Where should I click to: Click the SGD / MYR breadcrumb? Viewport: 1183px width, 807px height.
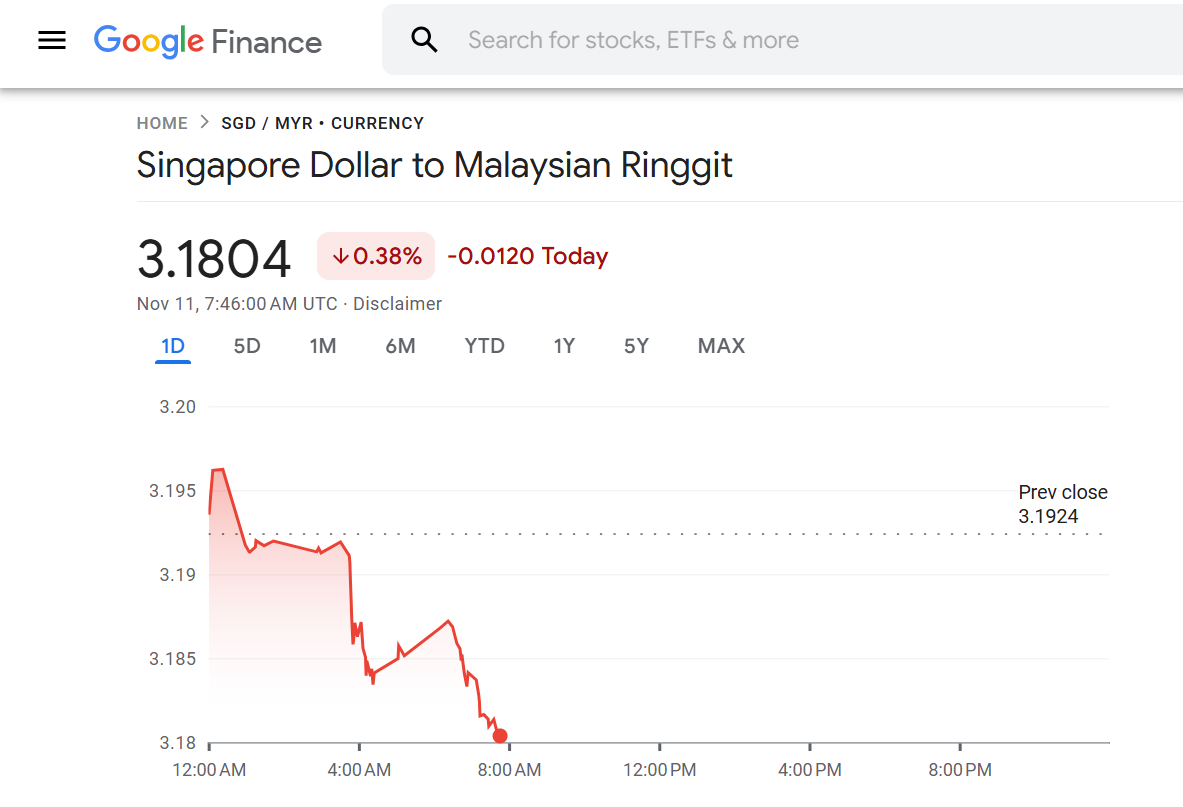266,123
